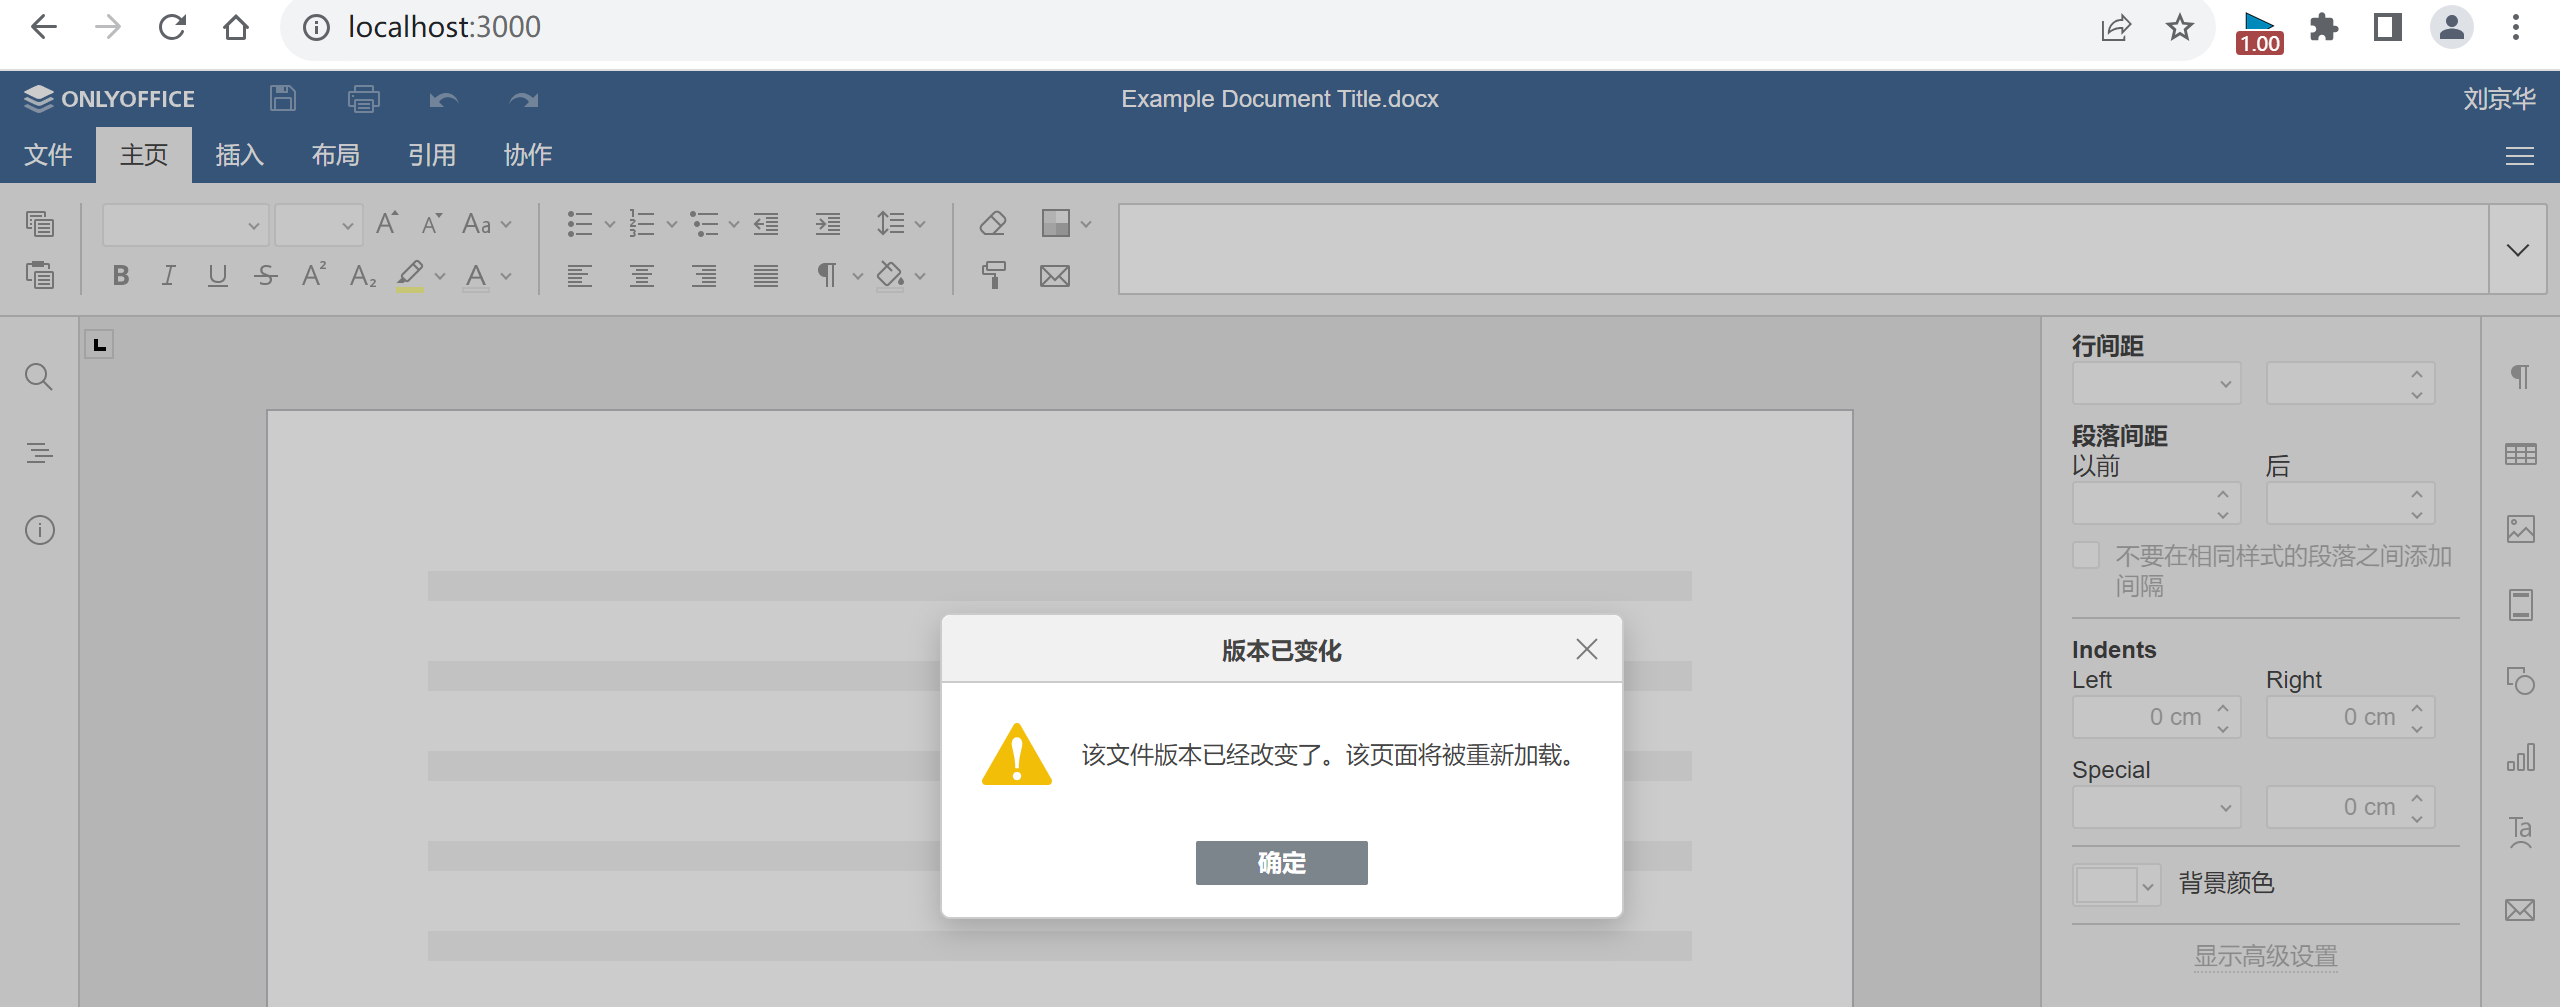Click the redo arrow icon
This screenshot has height=1007, width=2560.
[x=524, y=99]
